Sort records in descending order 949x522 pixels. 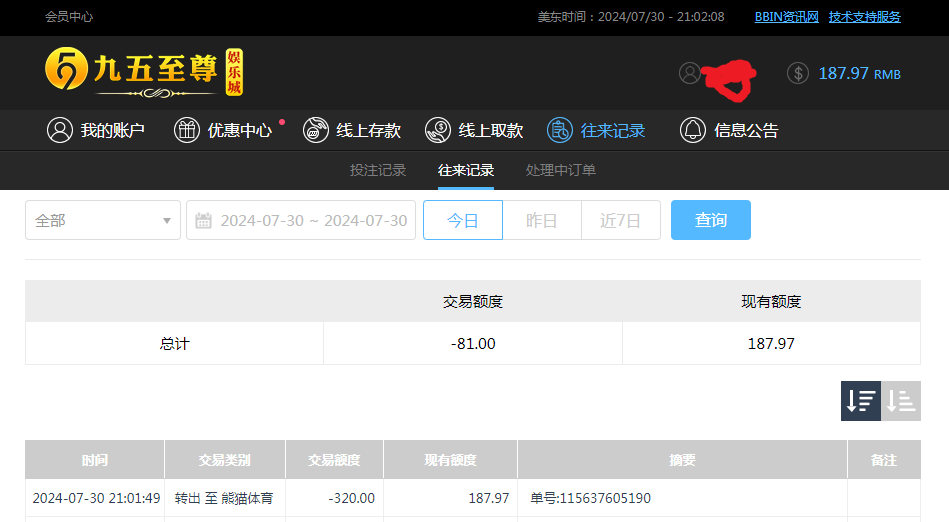860,401
